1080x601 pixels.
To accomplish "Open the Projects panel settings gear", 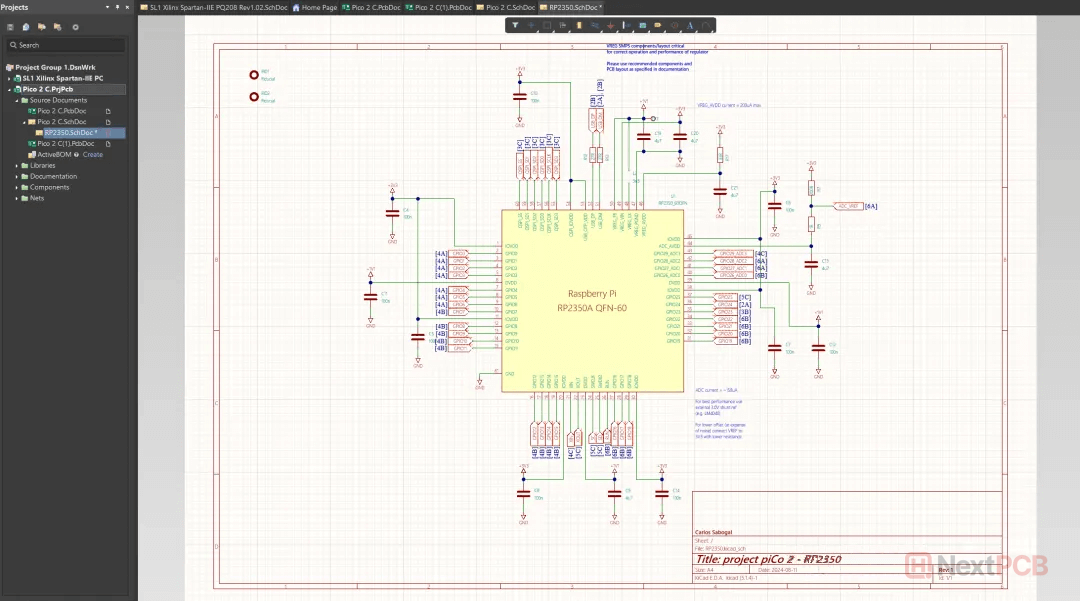I will pos(75,27).
